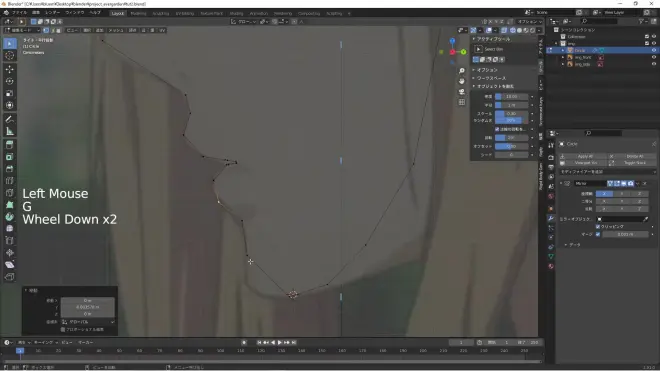
Task: Open the orientation dropdown in operator panel
Action: 88,322
